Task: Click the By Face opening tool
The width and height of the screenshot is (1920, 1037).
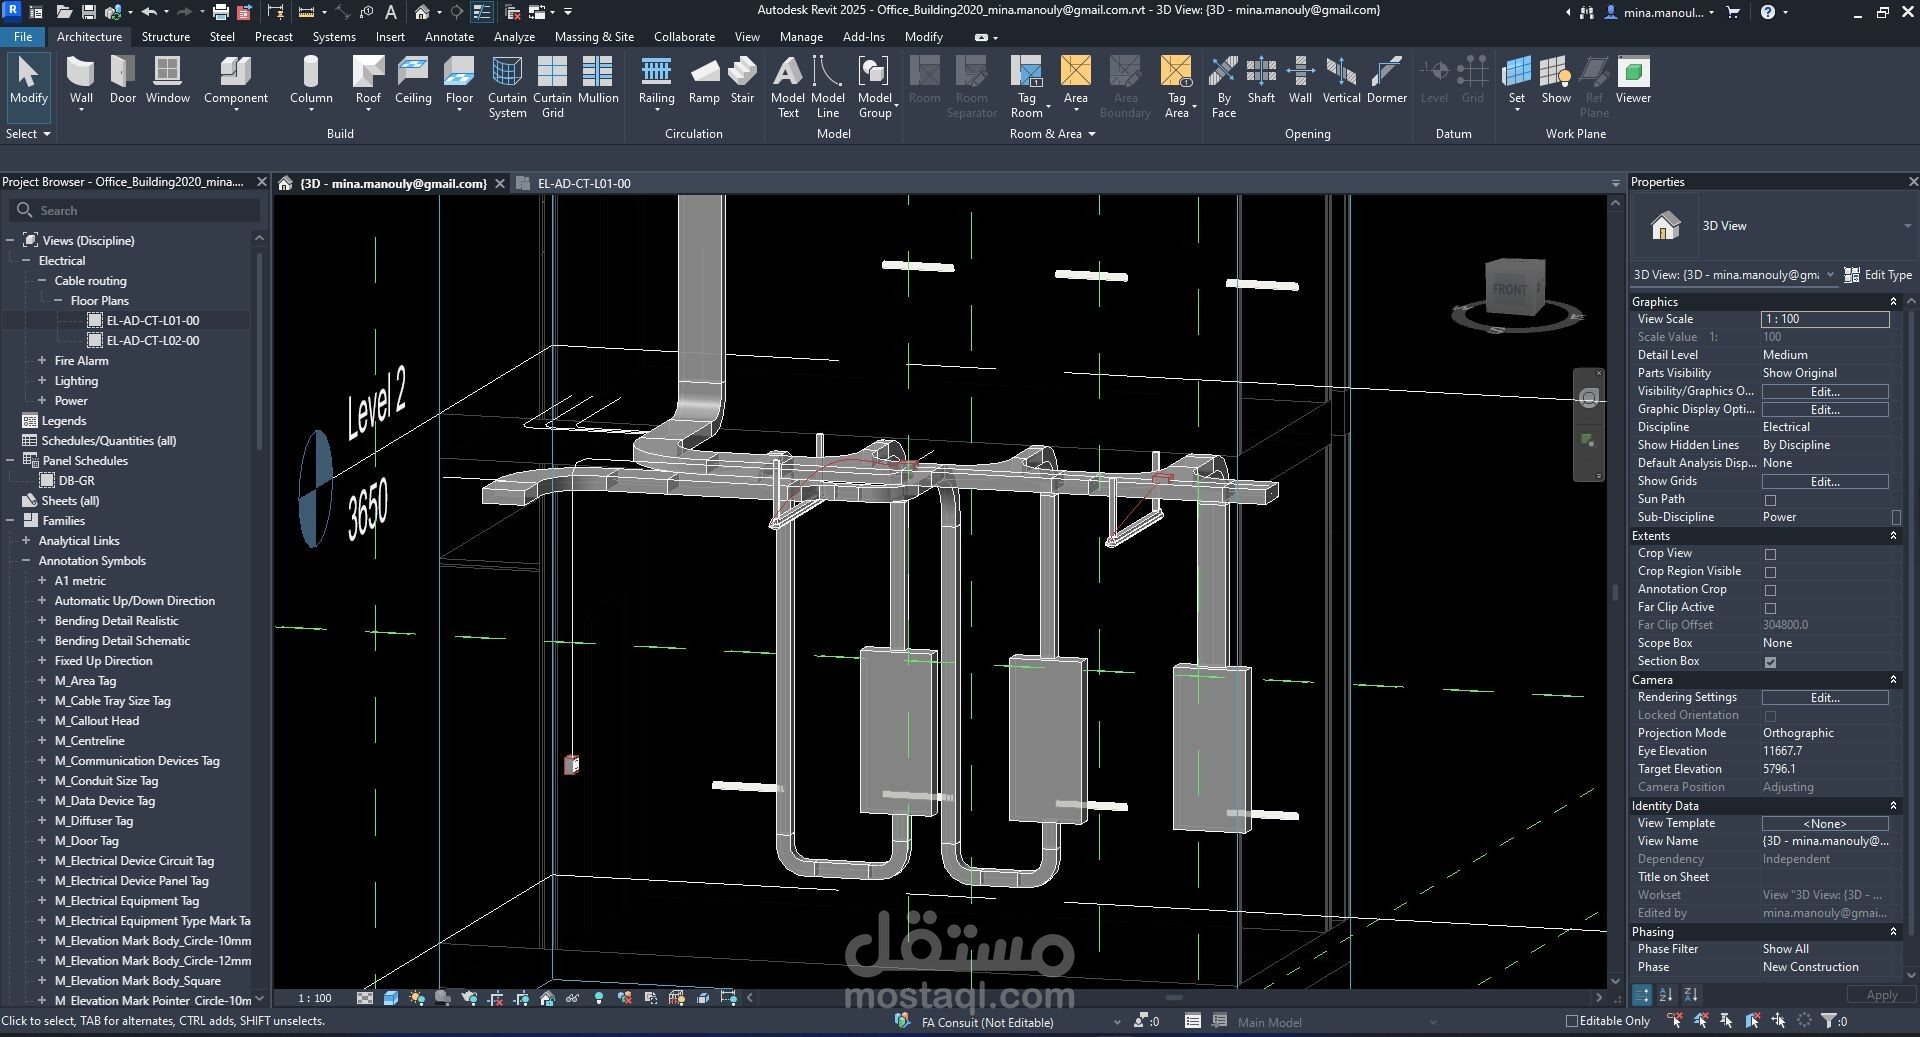Action: point(1224,87)
